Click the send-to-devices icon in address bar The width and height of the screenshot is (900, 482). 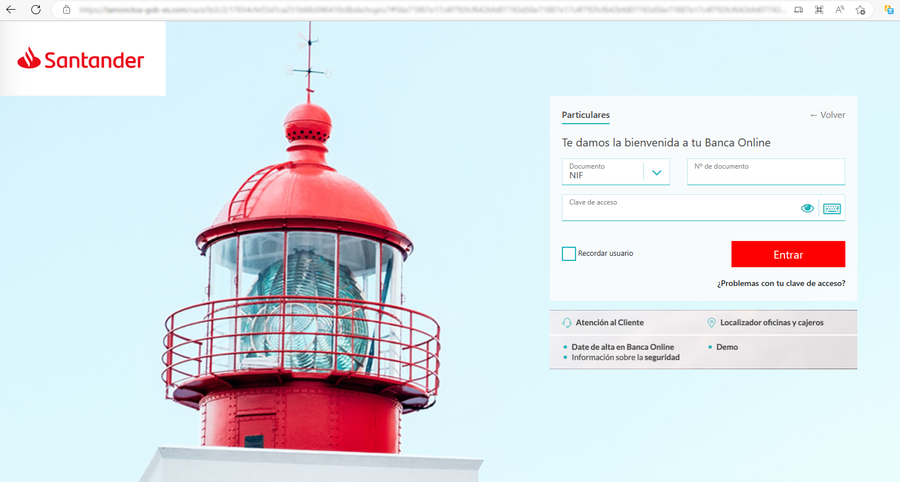pyautogui.click(x=798, y=9)
